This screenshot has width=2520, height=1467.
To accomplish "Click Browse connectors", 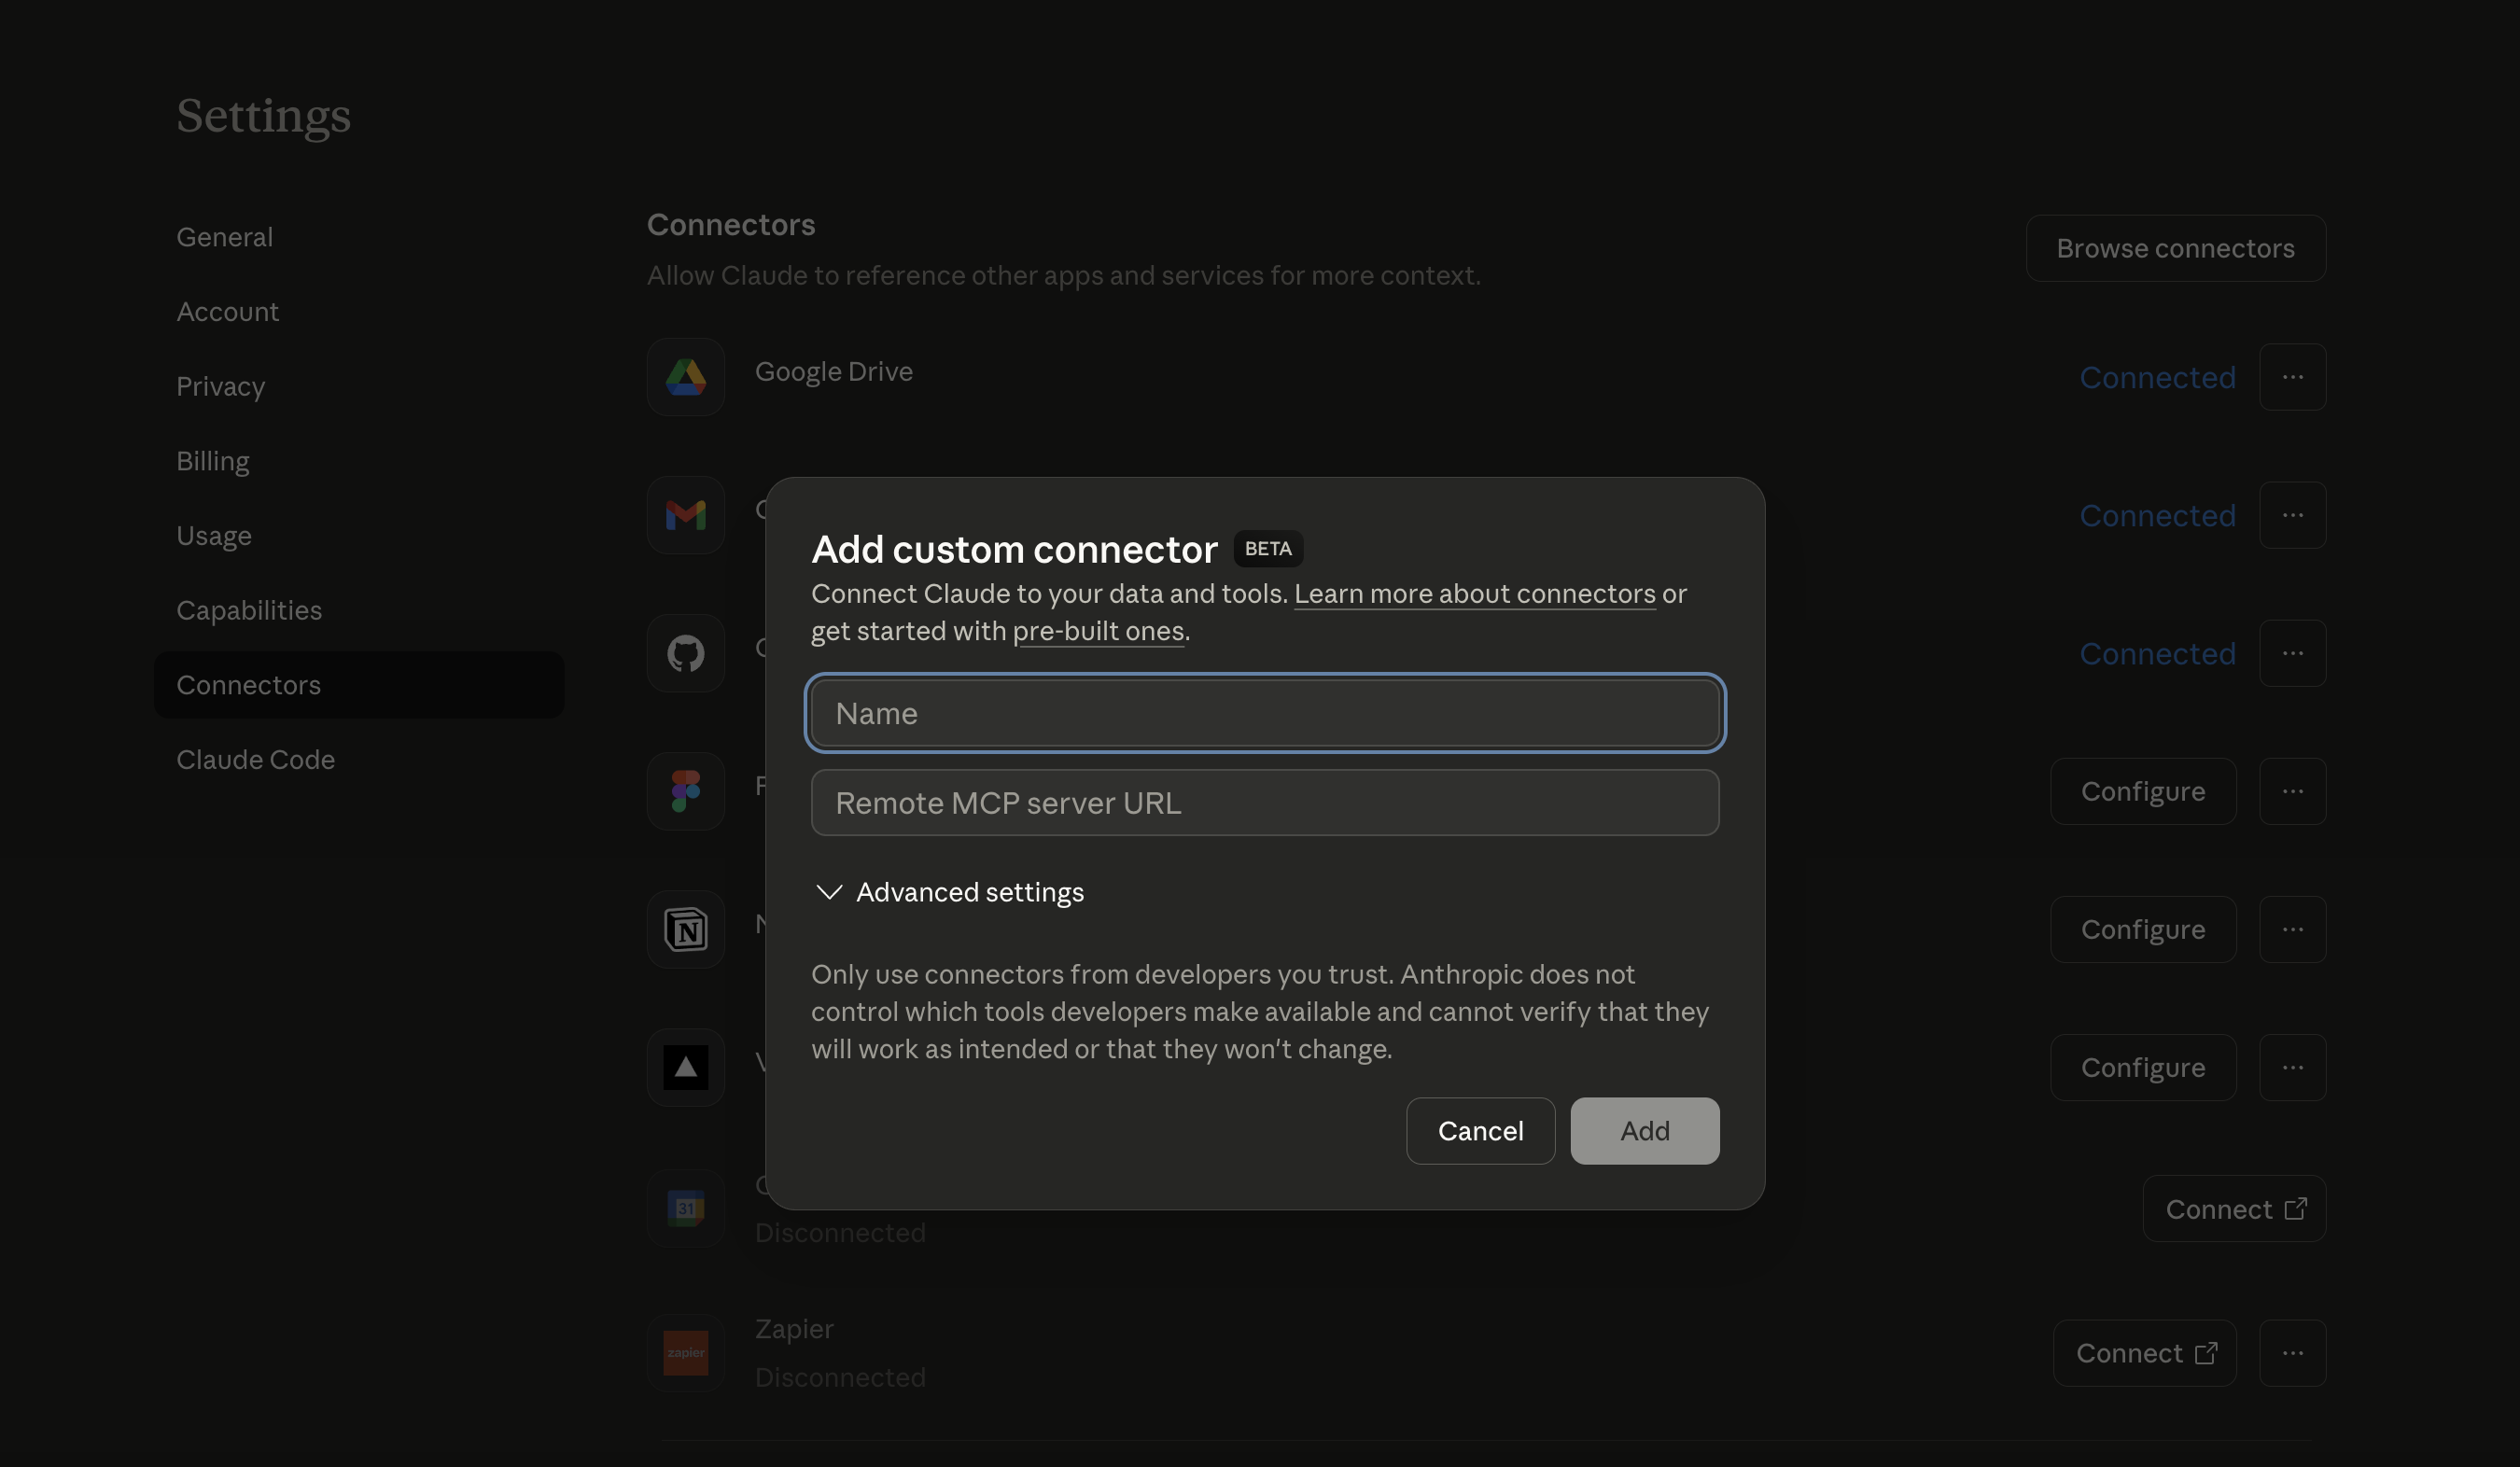I will click(x=2176, y=248).
